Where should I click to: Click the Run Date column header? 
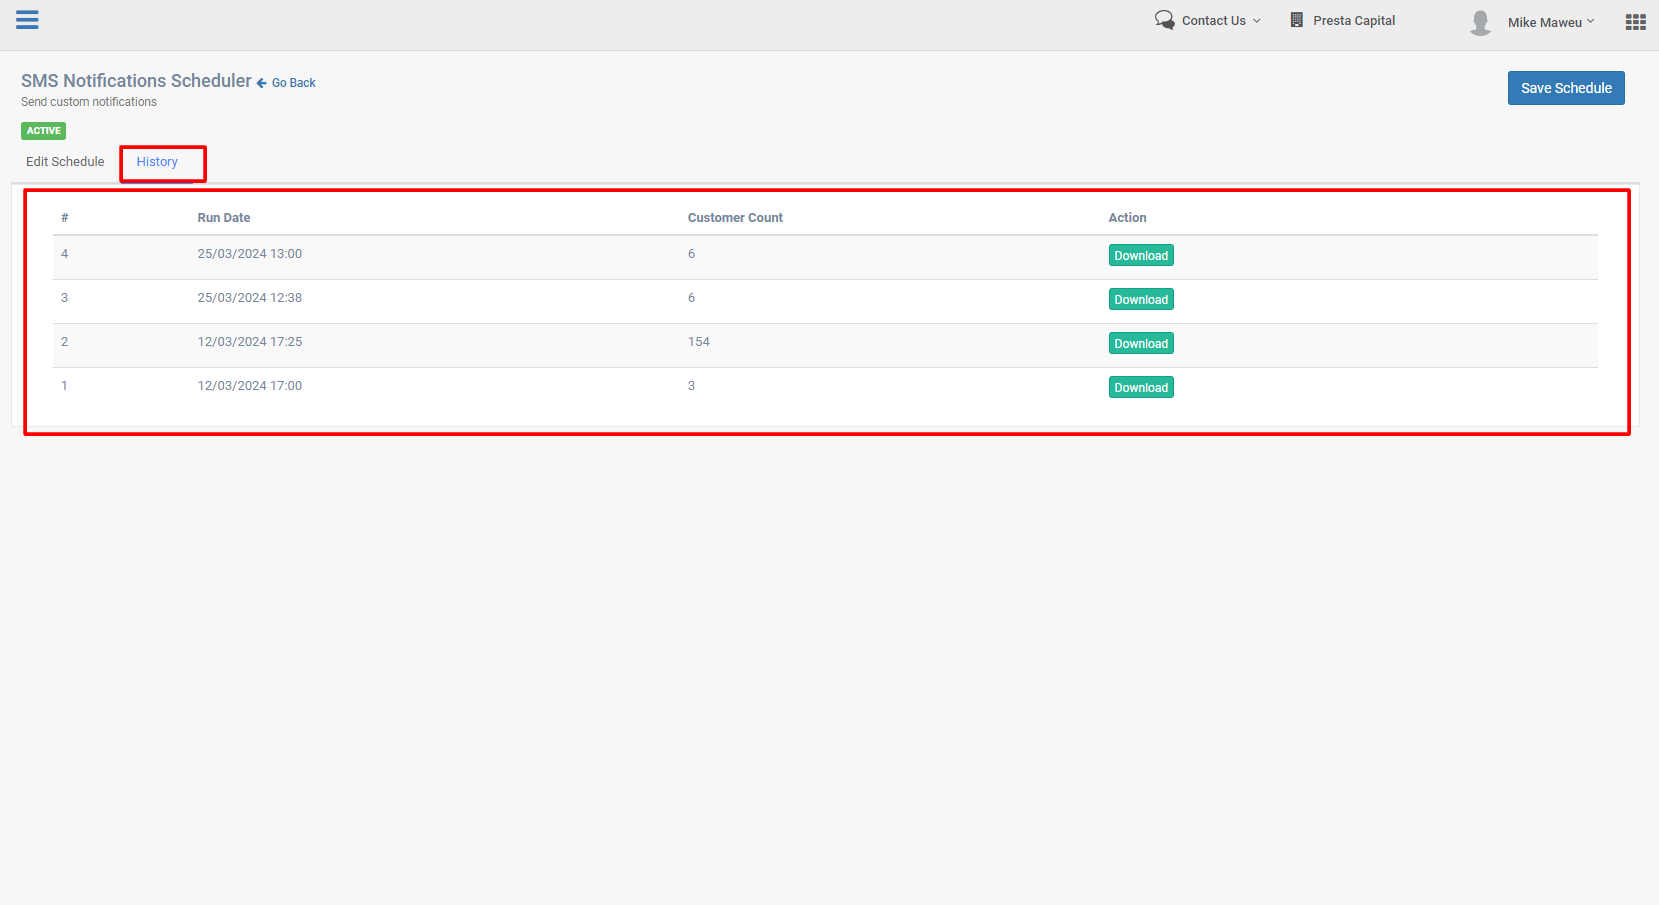(224, 218)
